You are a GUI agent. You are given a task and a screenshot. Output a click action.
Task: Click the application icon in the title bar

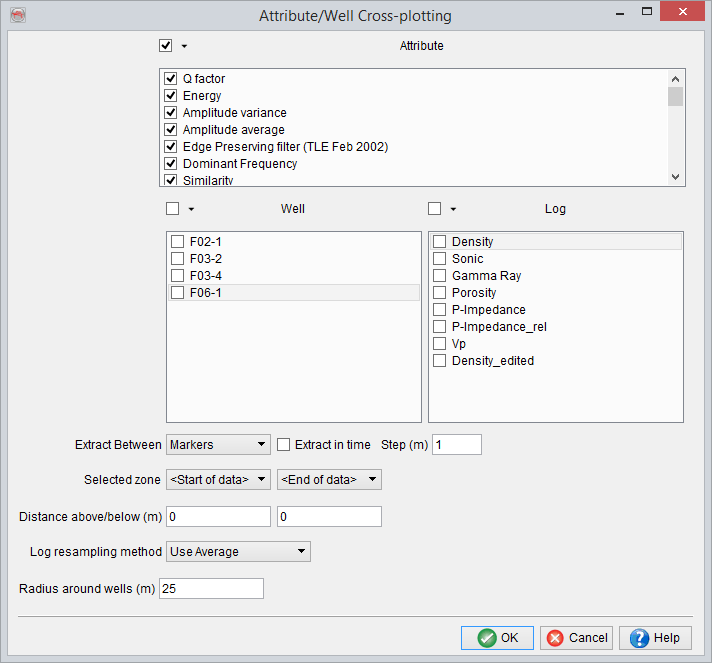17,15
